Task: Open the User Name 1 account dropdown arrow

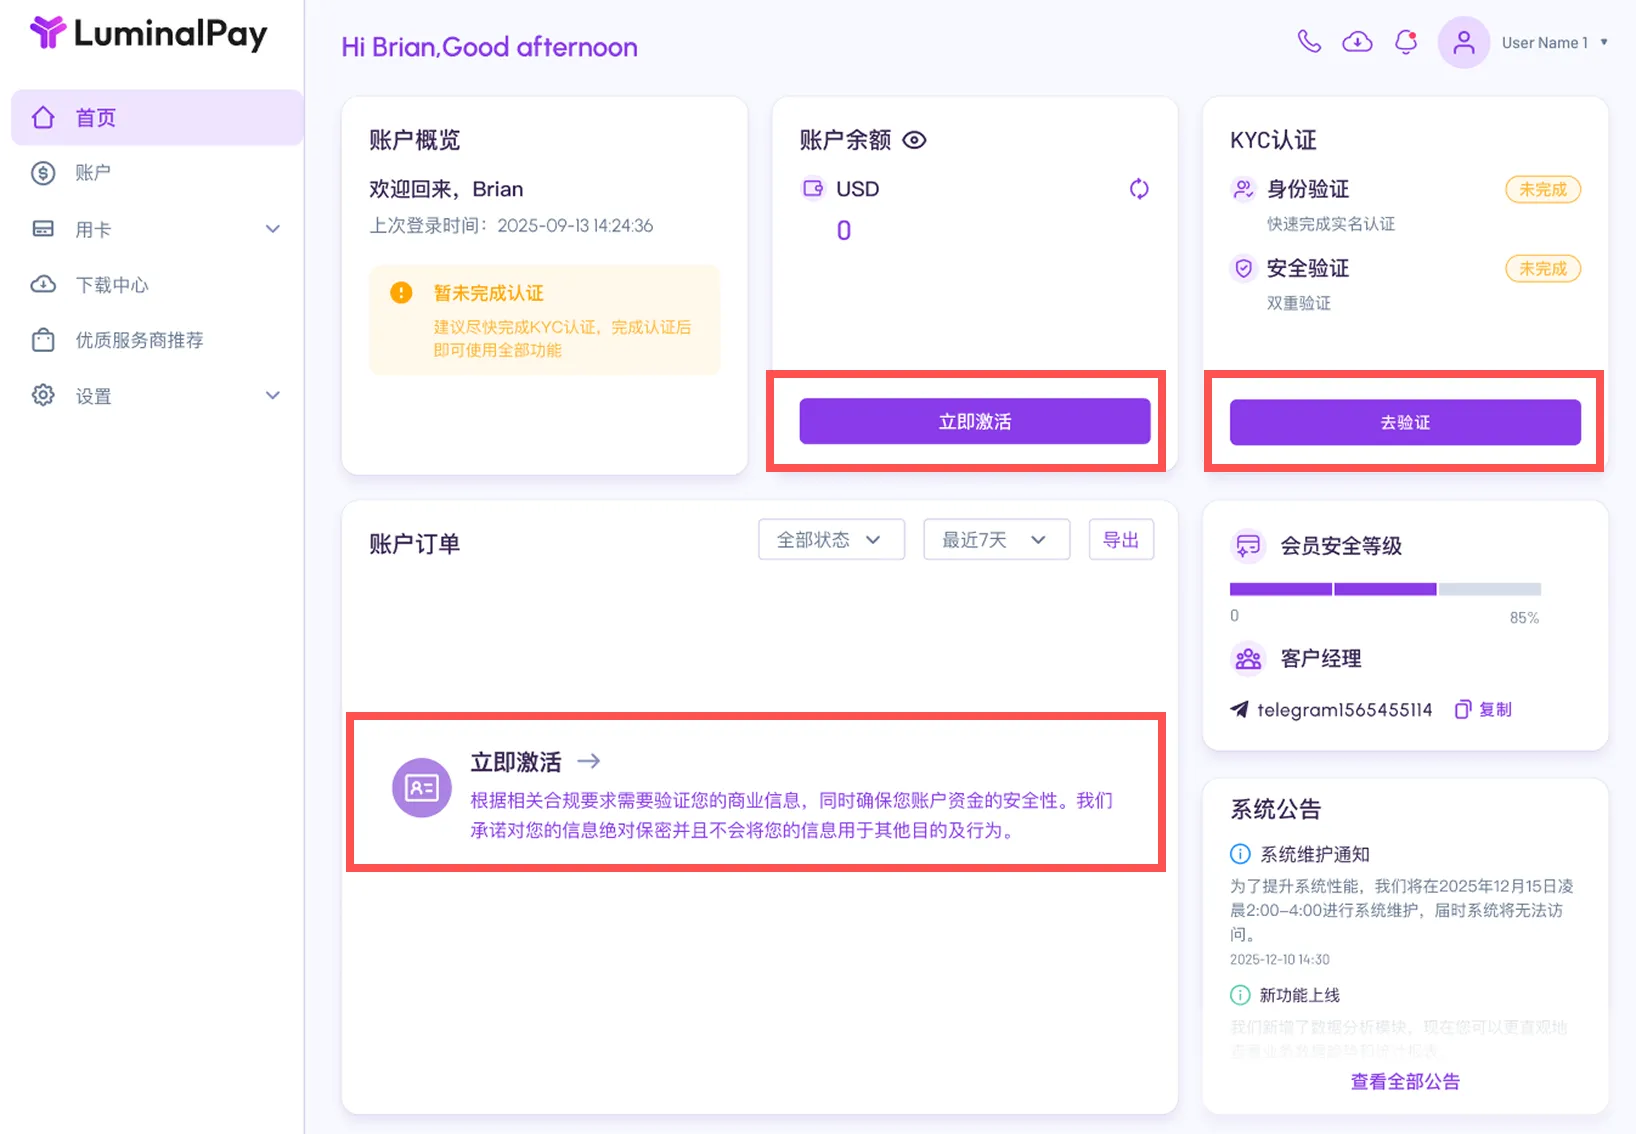Action: (x=1605, y=42)
